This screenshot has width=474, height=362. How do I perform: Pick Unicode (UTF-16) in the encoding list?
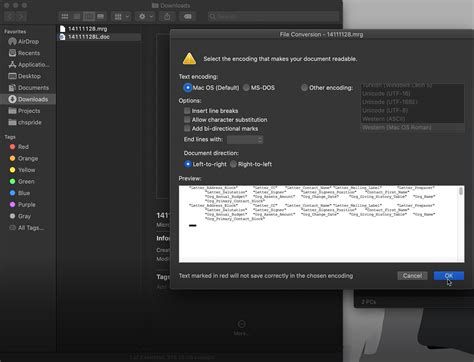[412, 94]
